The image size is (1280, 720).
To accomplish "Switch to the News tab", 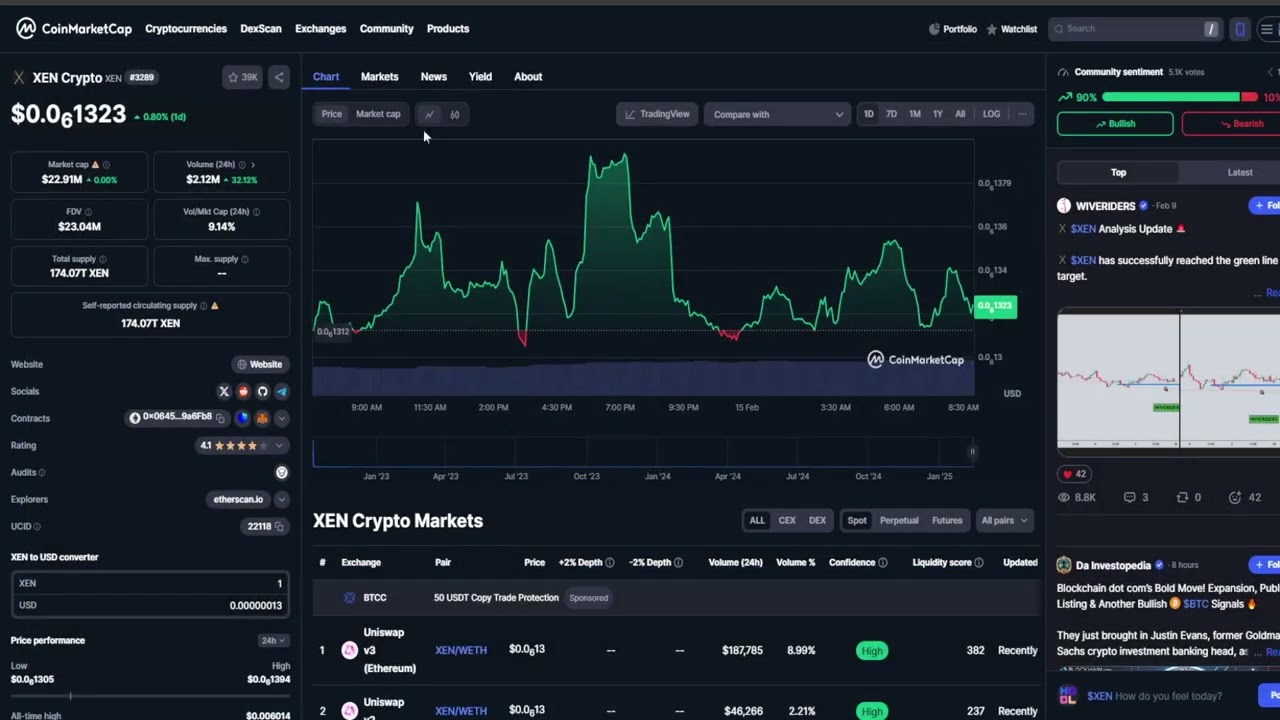I will (433, 77).
